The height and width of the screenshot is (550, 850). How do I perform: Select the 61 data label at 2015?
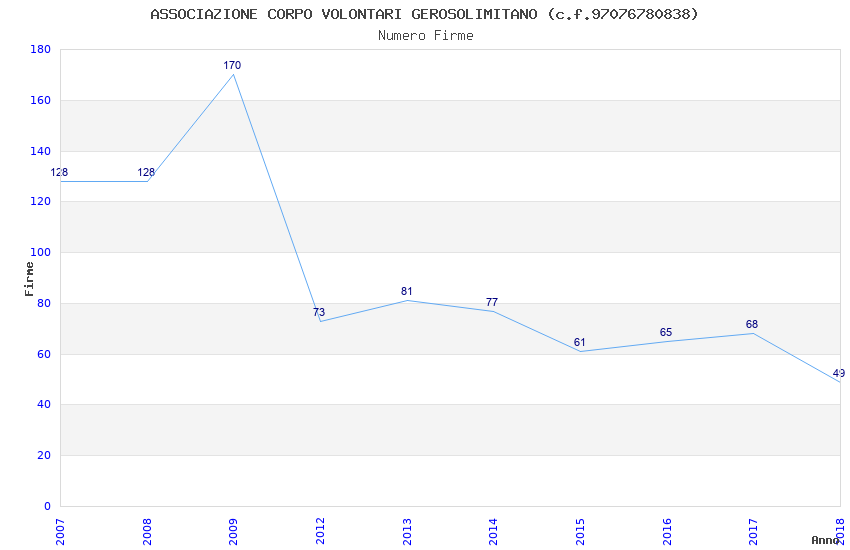579,342
